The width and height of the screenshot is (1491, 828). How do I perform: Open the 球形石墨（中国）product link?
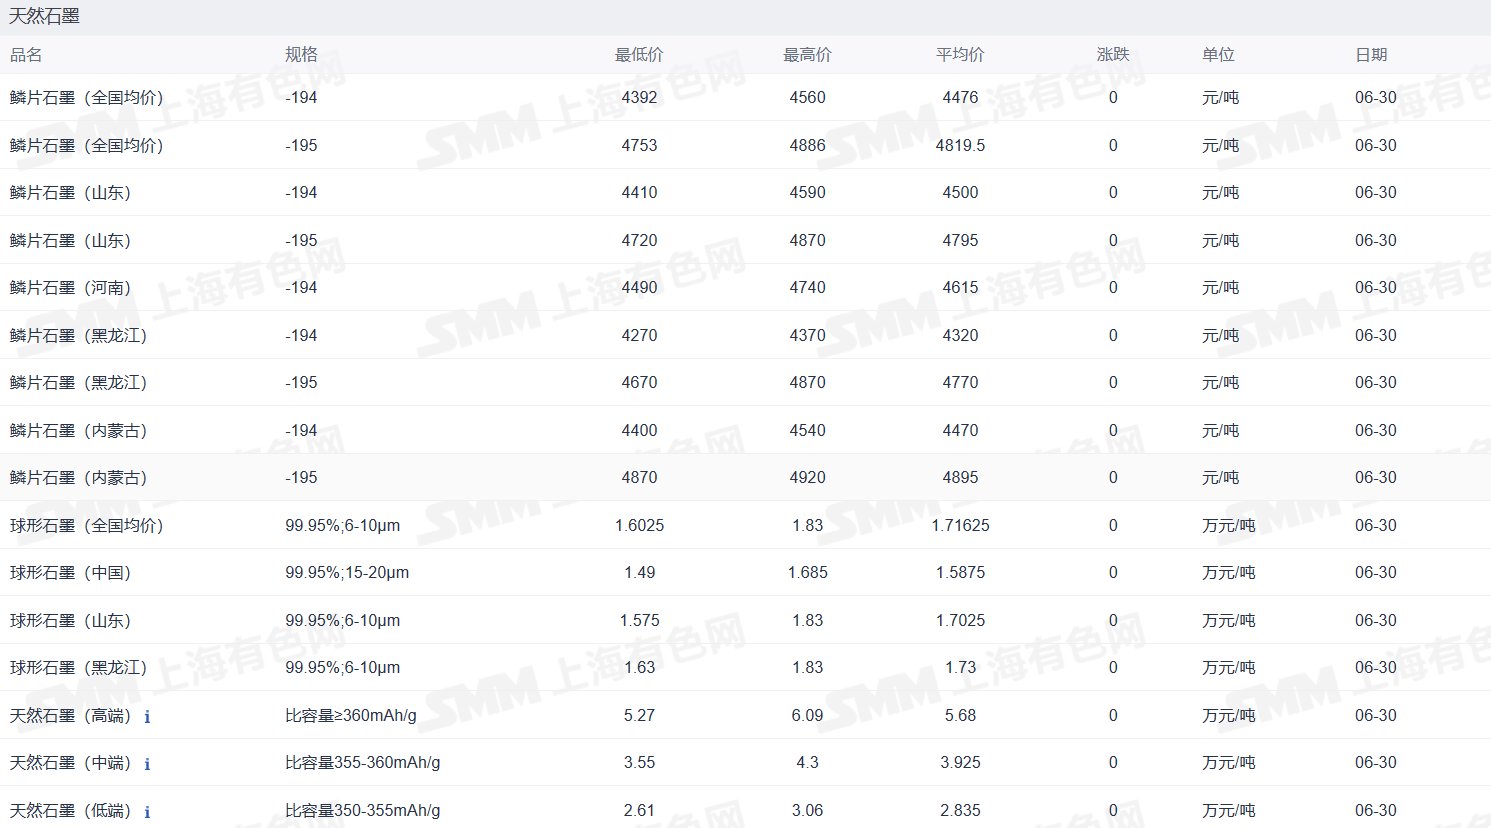pos(71,572)
